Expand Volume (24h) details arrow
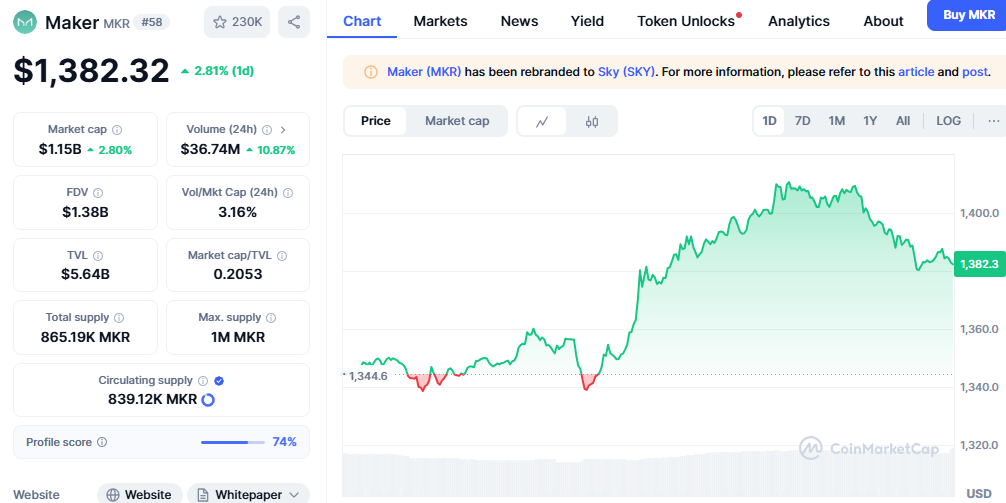 coord(283,130)
